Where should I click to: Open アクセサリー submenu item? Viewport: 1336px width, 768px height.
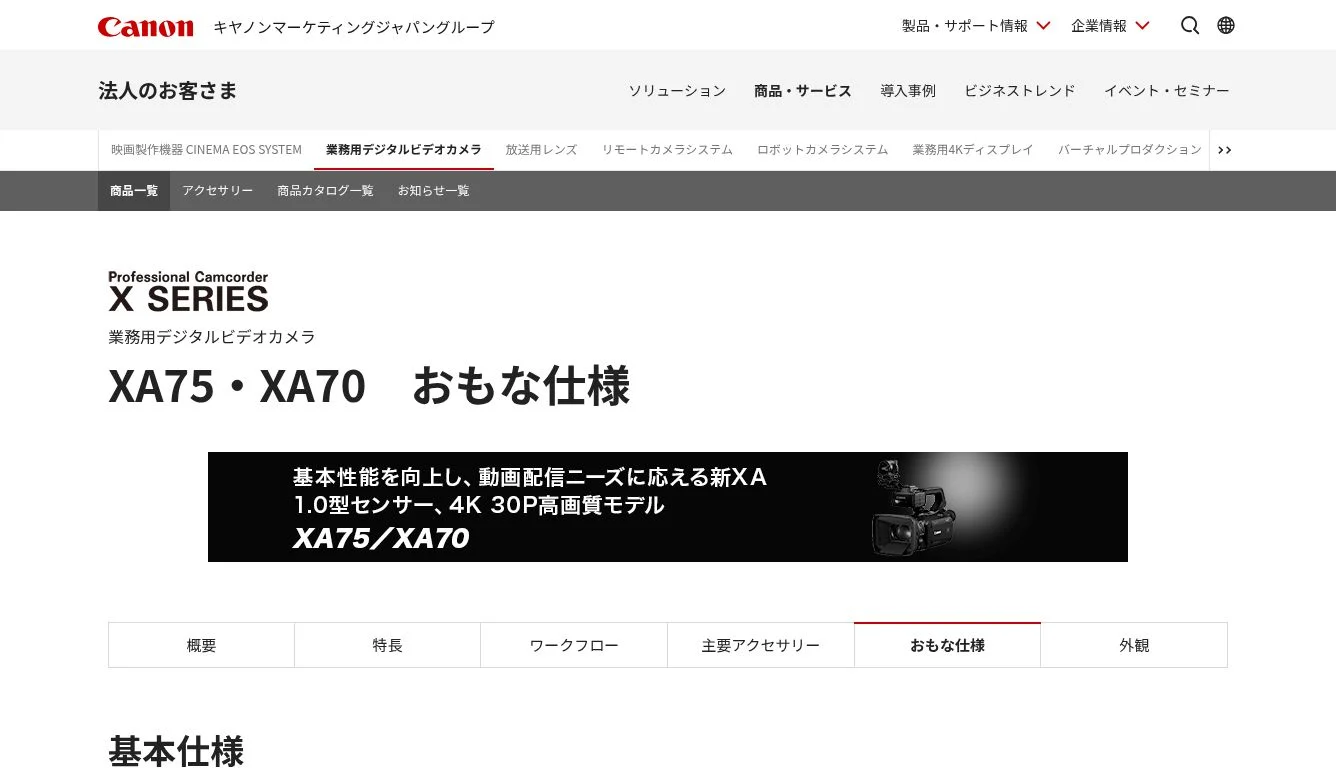(x=217, y=191)
